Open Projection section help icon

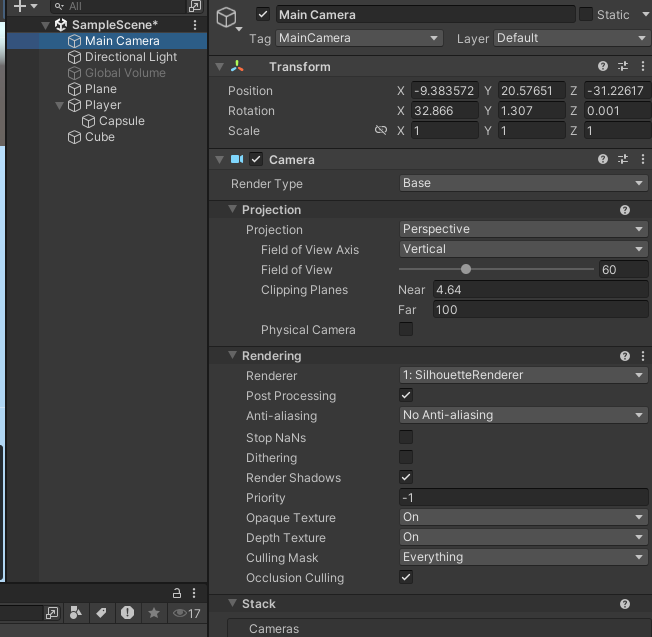[x=625, y=210]
